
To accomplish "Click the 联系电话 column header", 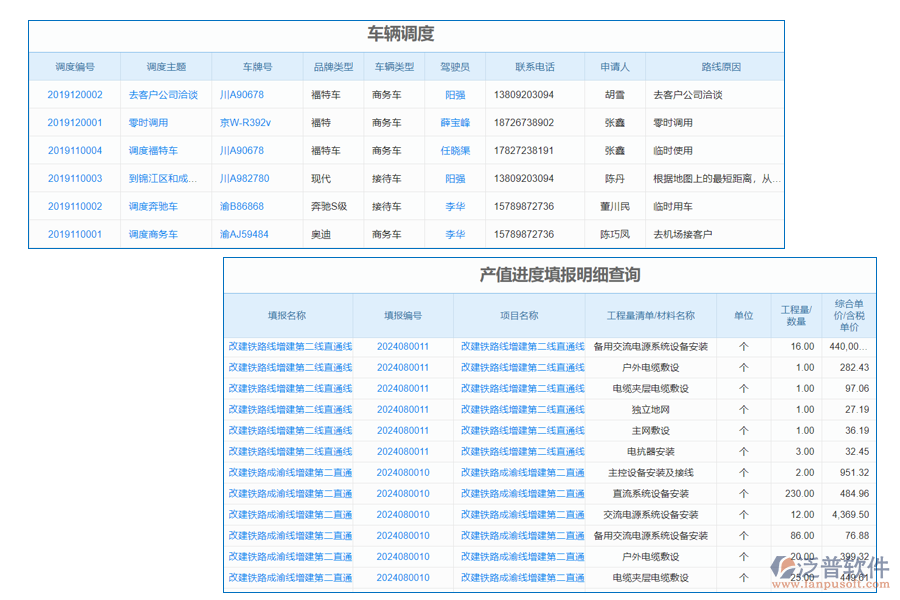I will [x=533, y=64].
